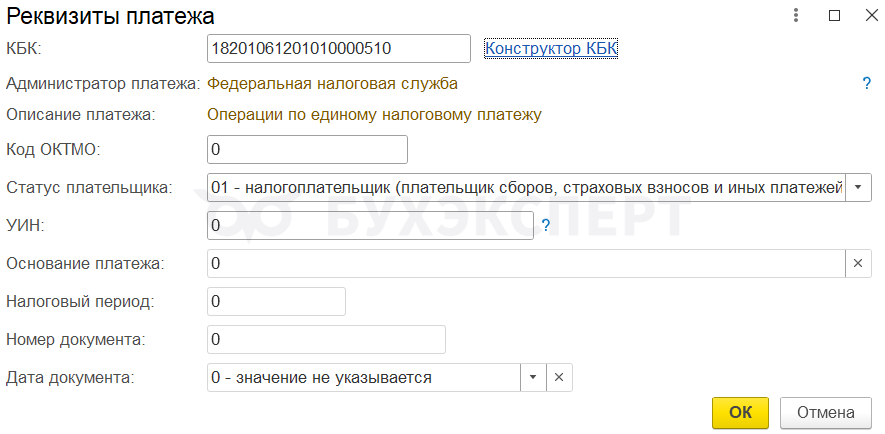Select the Налоговый период field

coord(275,301)
